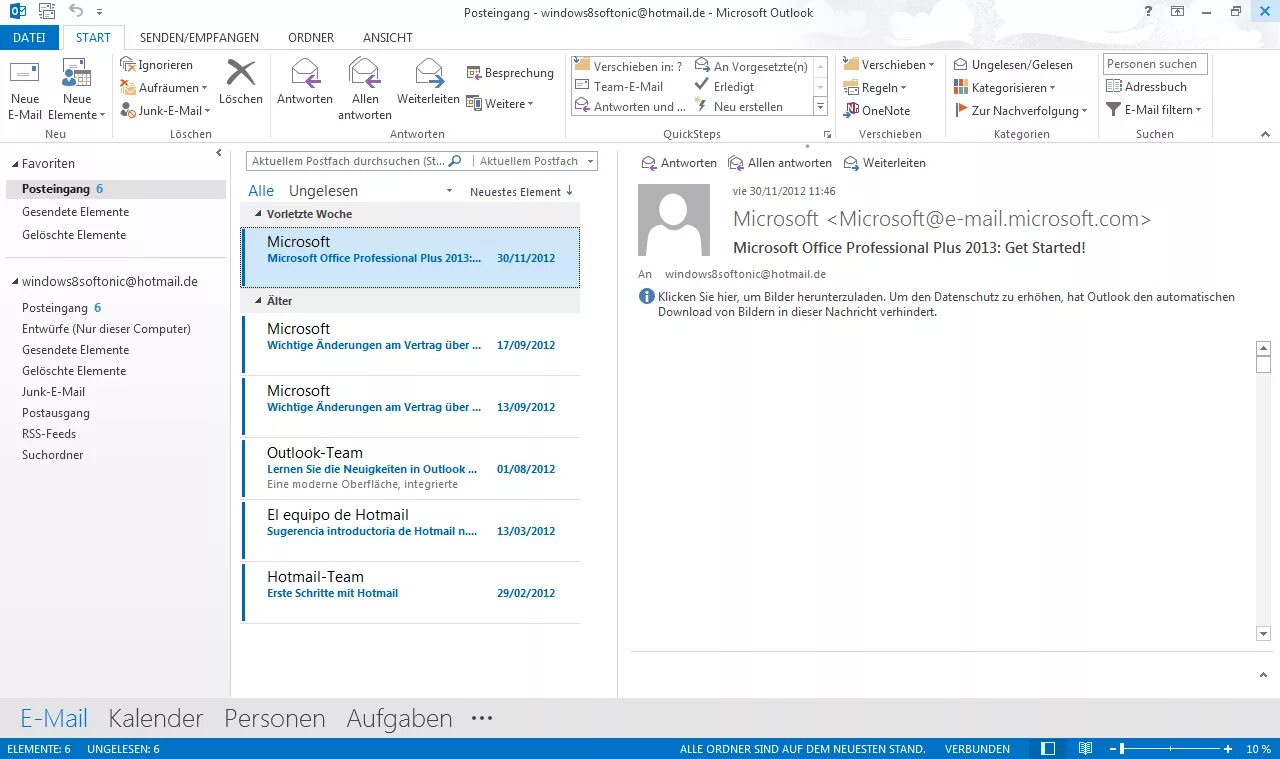The height and width of the screenshot is (759, 1280).
Task: Create a new email with Neue E-Mail
Action: coord(25,89)
